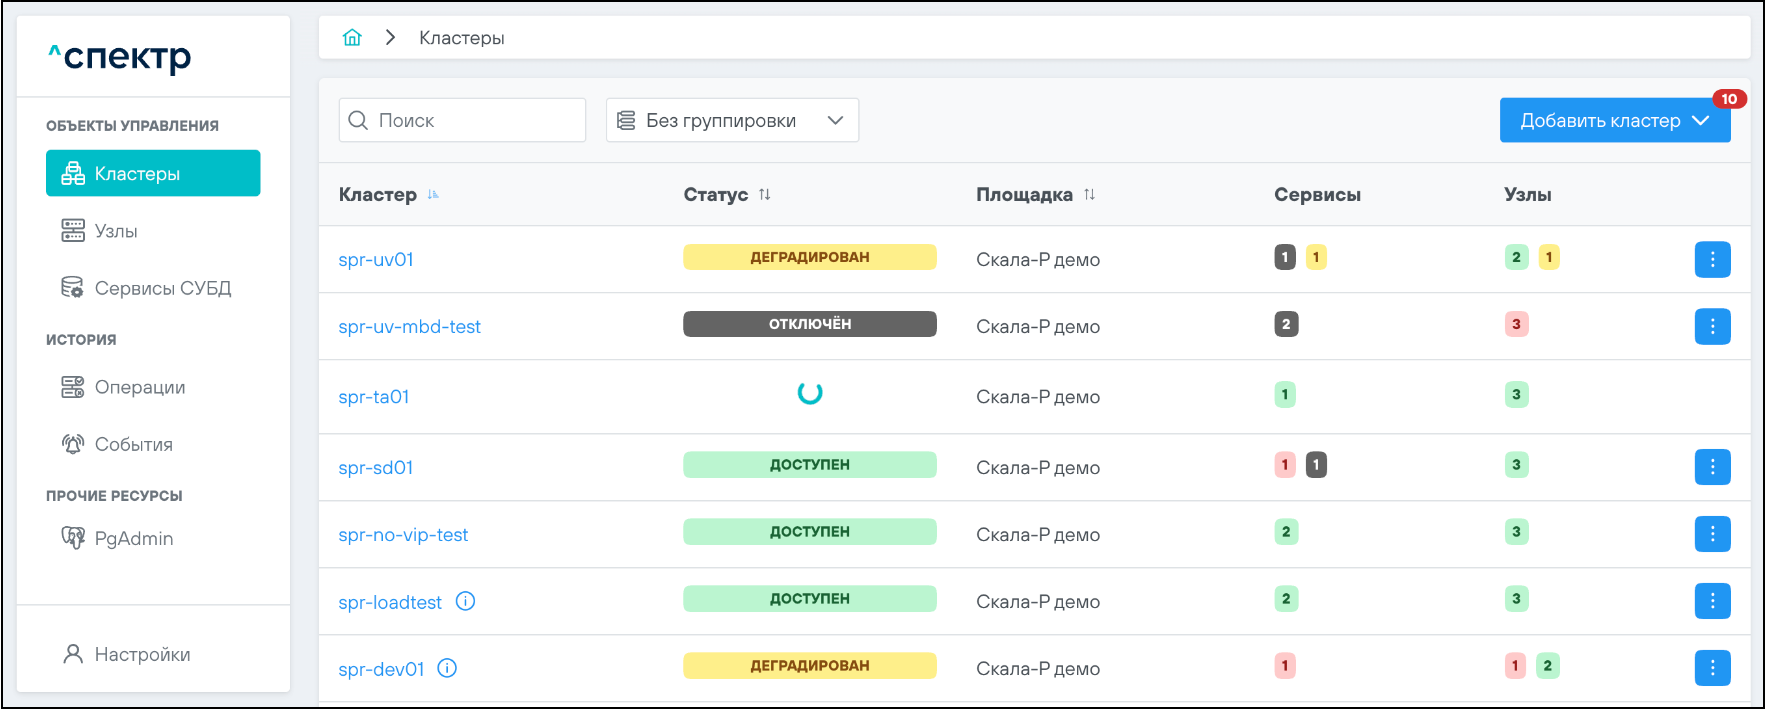Open three-dot menu for spr-uv01 row
This screenshot has width=1766, height=710.
[x=1712, y=260]
